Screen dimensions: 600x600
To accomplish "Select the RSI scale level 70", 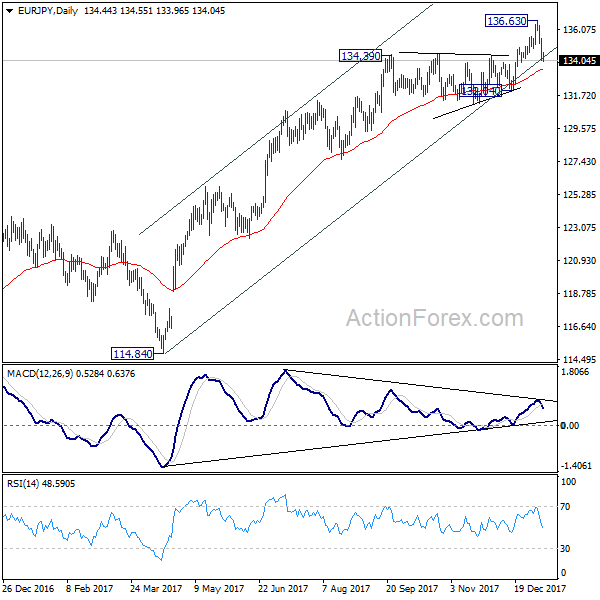I will tap(565, 507).
